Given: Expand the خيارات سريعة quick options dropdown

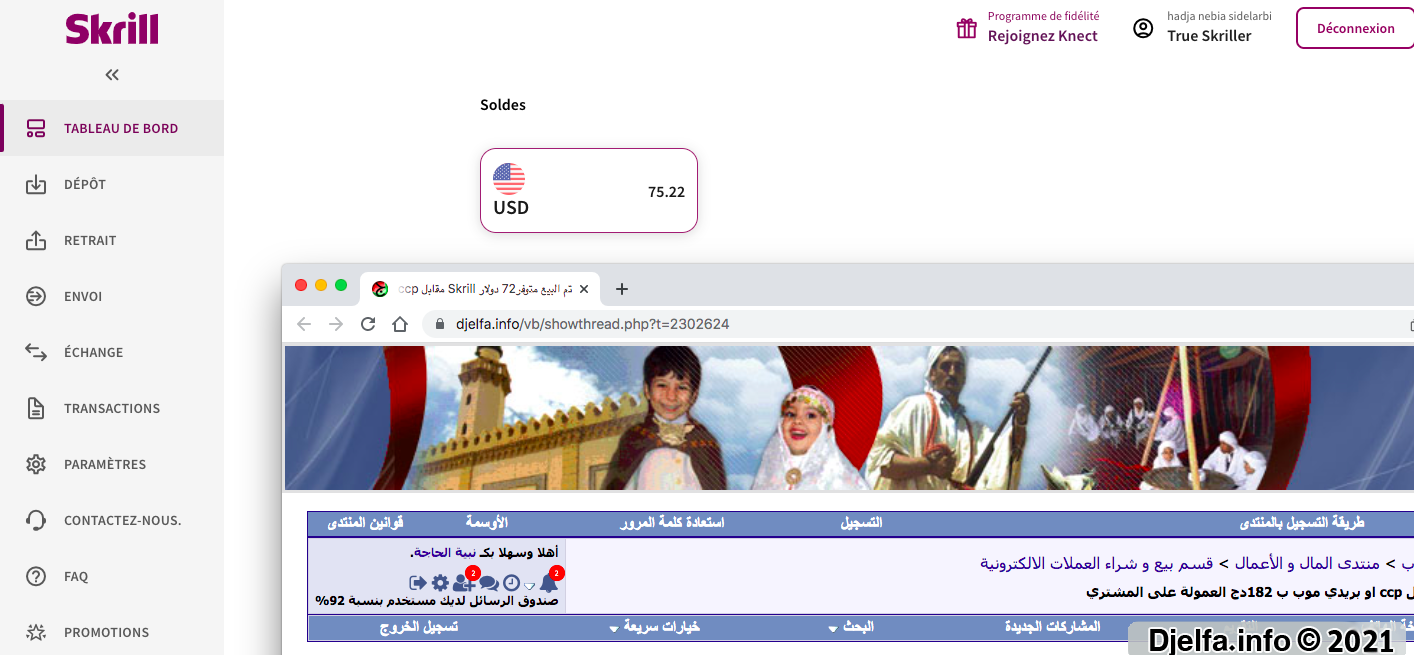Looking at the screenshot, I should [654, 627].
